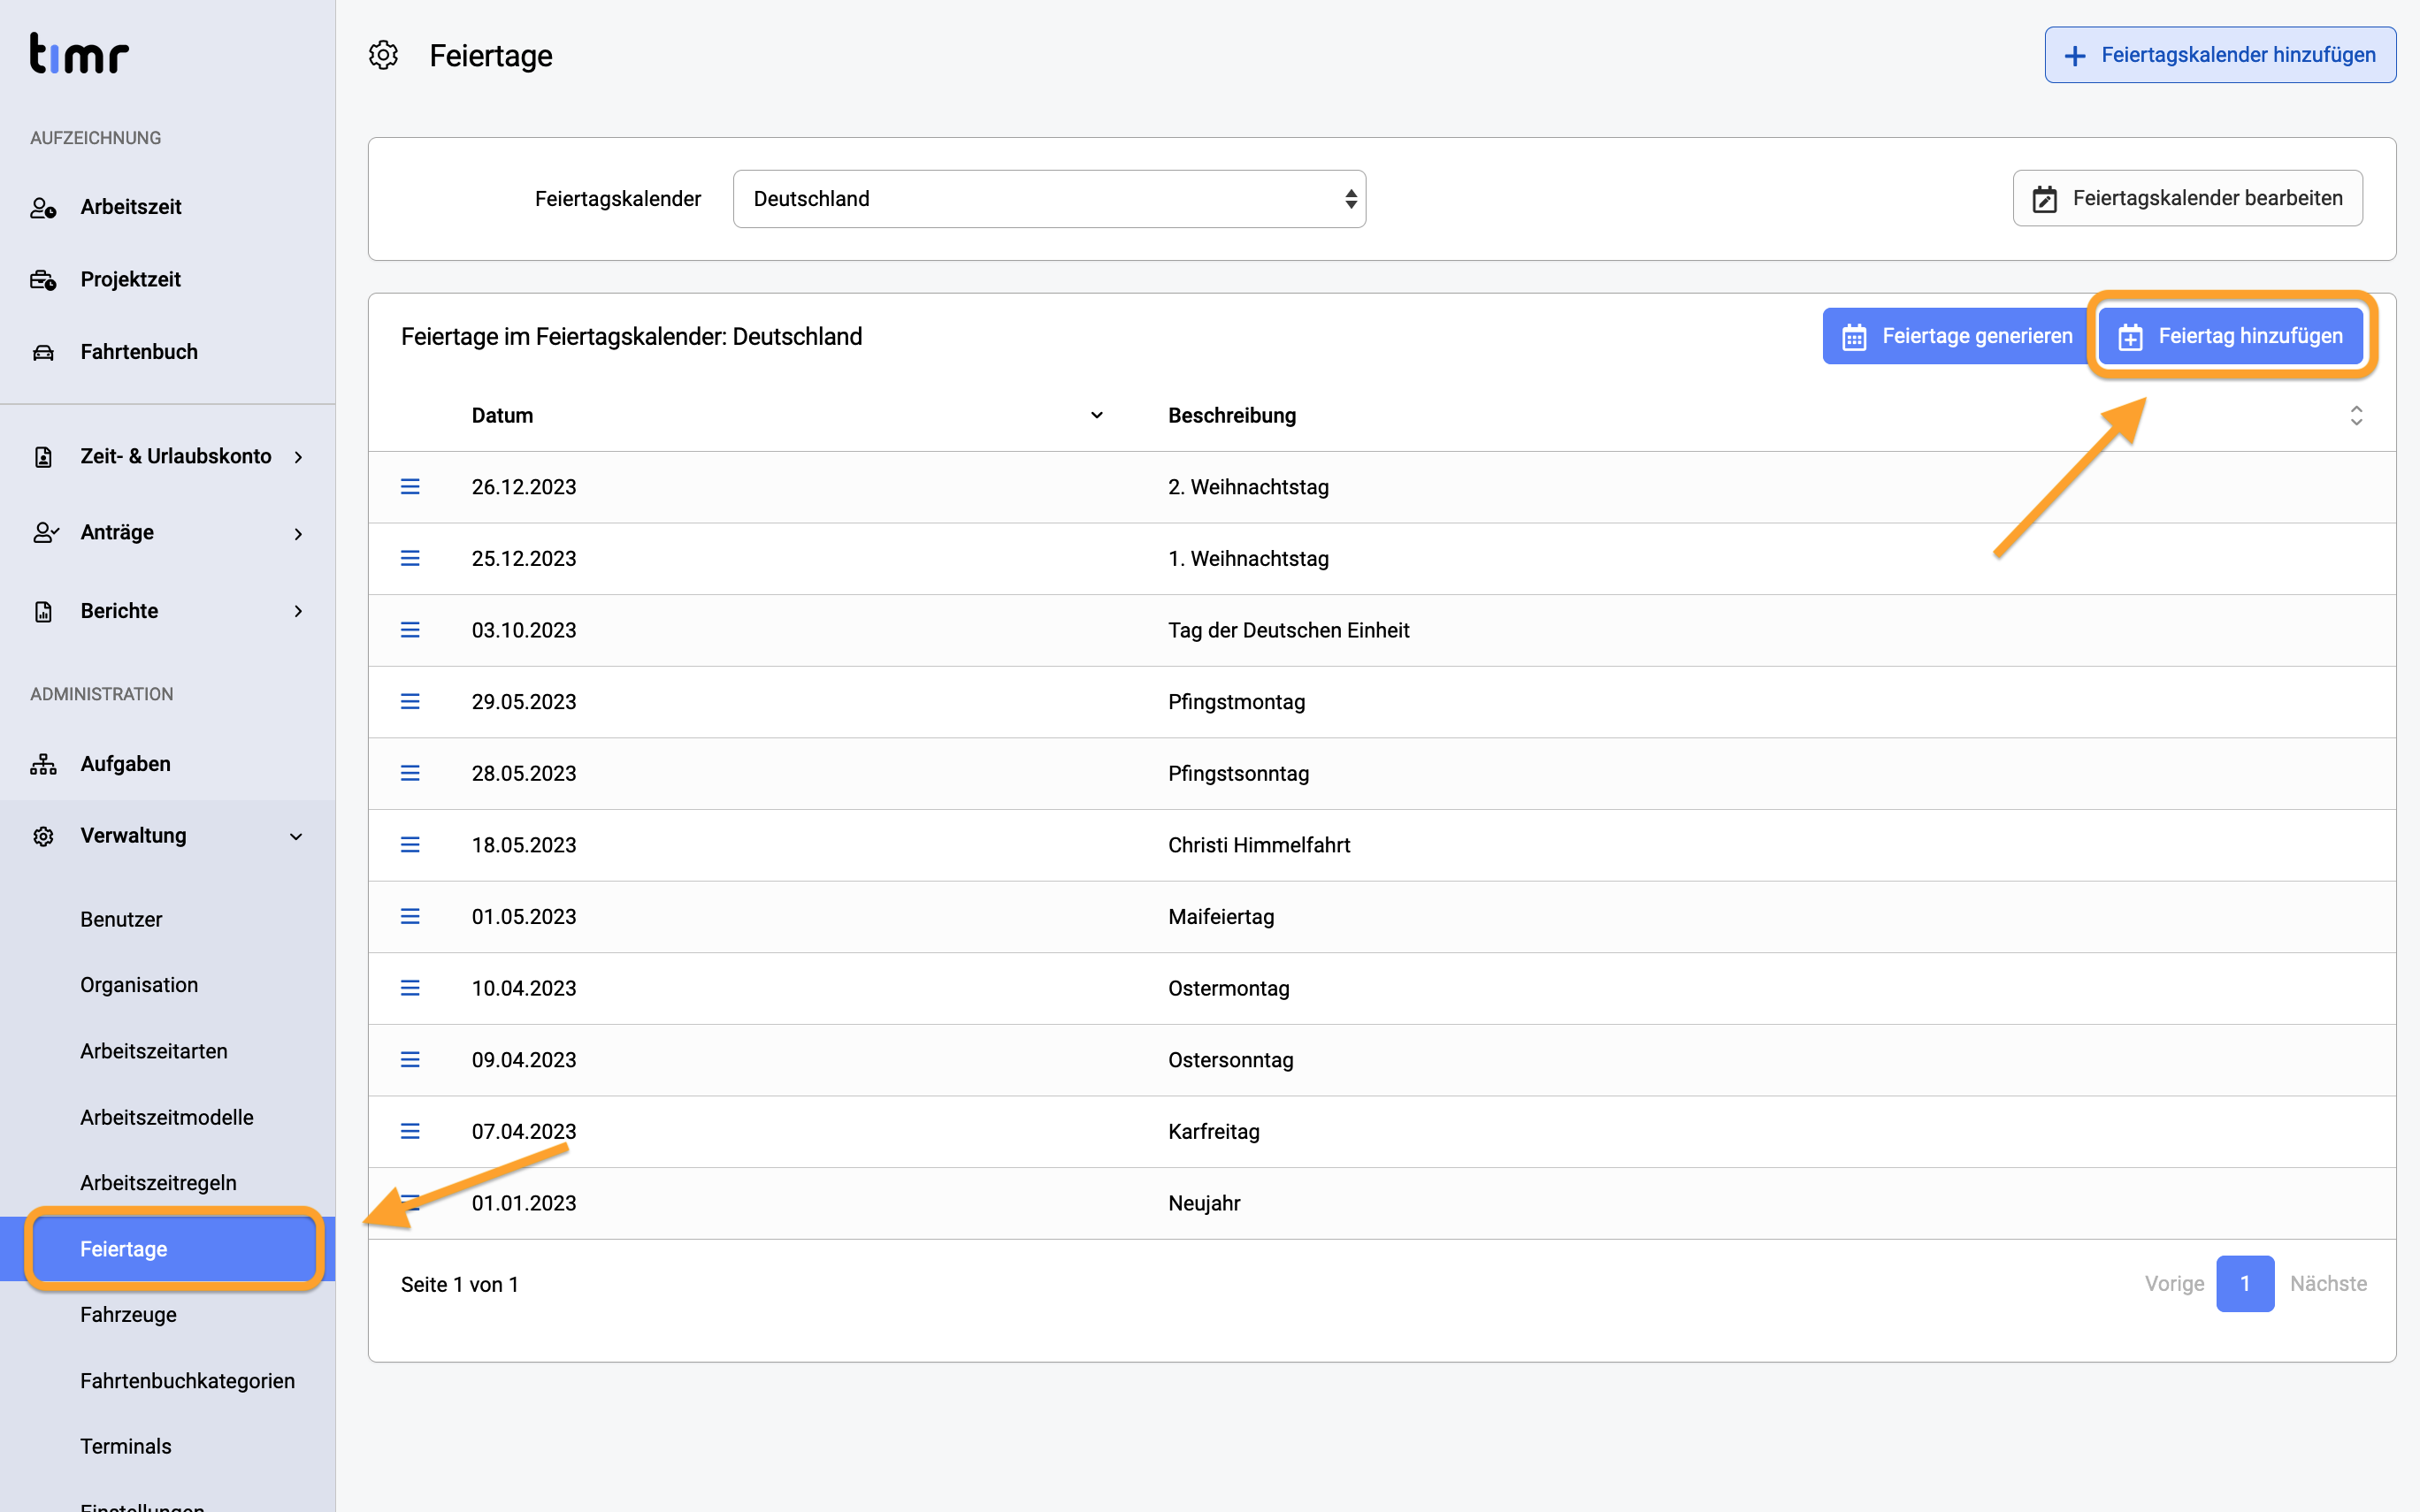Open the Feiertagskalender Deutschland dropdown

[1049, 199]
